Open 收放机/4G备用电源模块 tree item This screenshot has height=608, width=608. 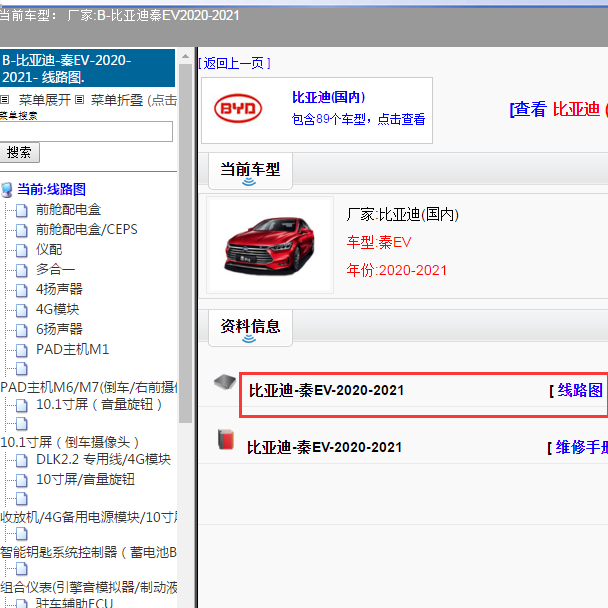[x=89, y=517]
